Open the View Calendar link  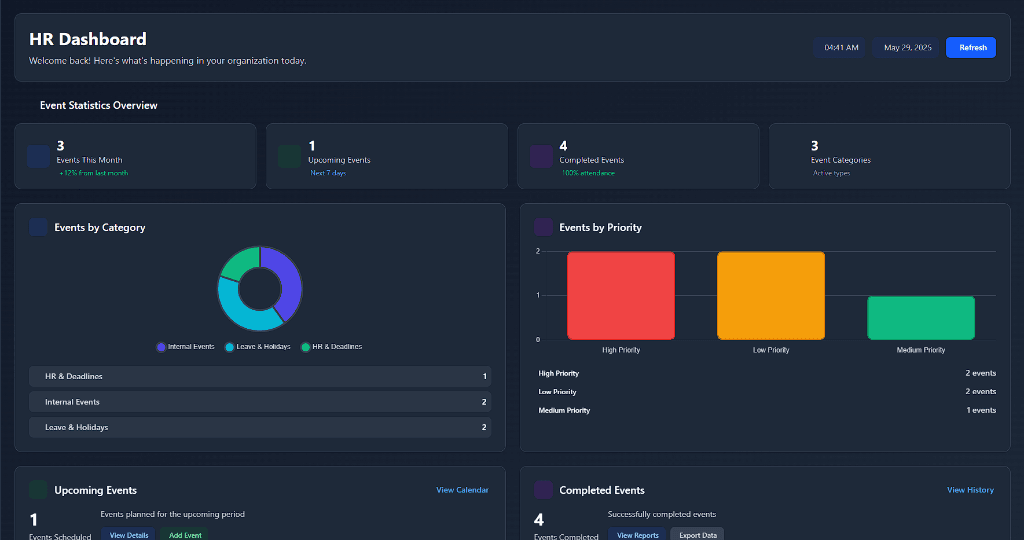point(462,490)
